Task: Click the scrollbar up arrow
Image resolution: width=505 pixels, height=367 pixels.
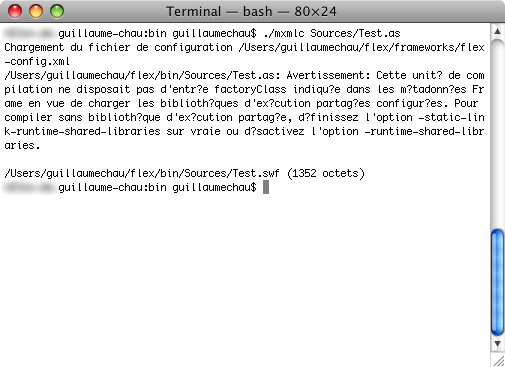Action: point(497,31)
